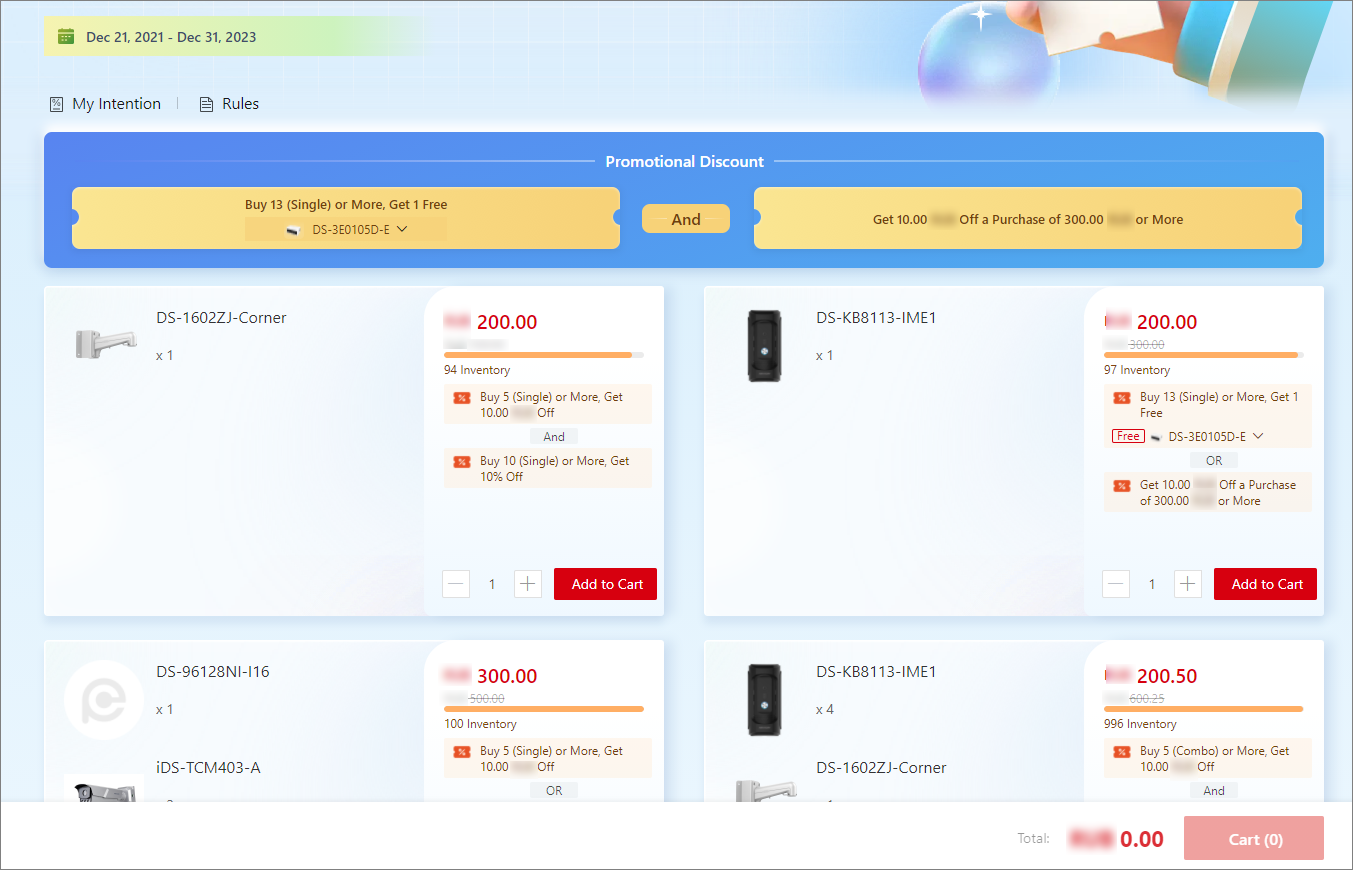Add the 97 Inventory DS-KB8113-IME1 item to cart

pos(1266,584)
